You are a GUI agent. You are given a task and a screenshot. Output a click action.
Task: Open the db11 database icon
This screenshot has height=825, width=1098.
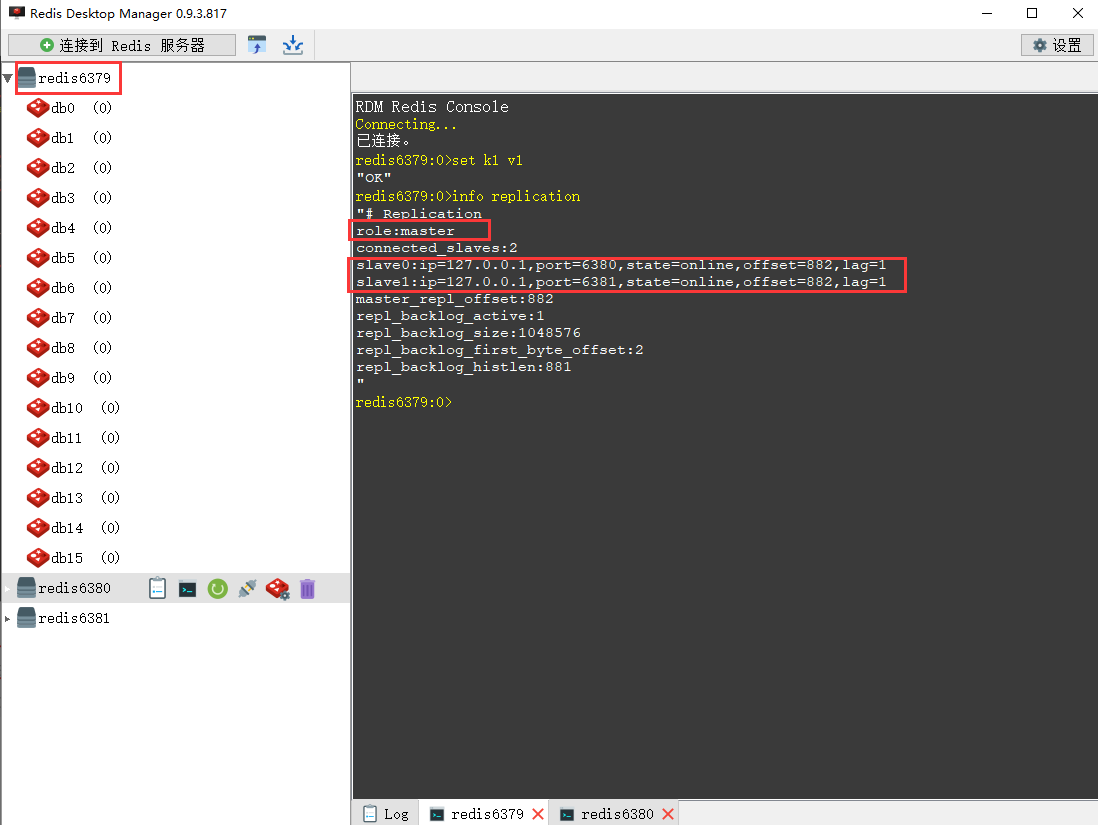(x=37, y=438)
